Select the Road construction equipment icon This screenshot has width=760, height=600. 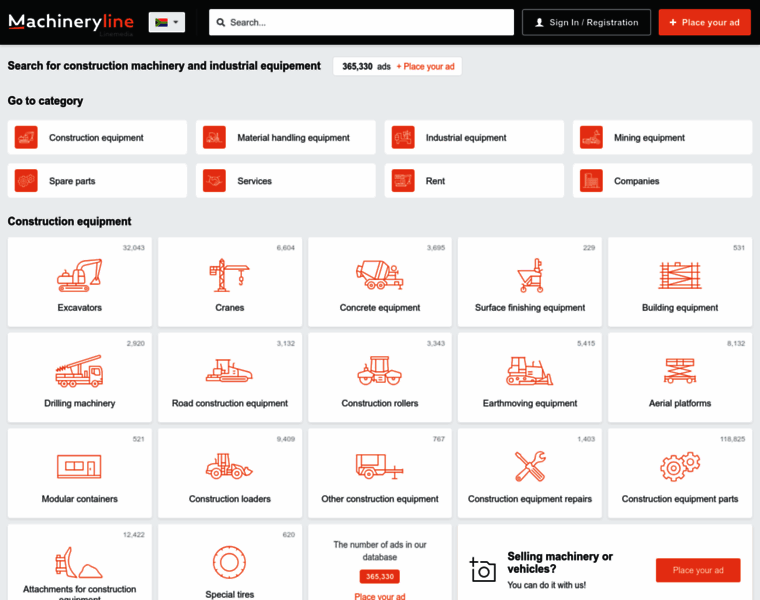pyautogui.click(x=229, y=371)
